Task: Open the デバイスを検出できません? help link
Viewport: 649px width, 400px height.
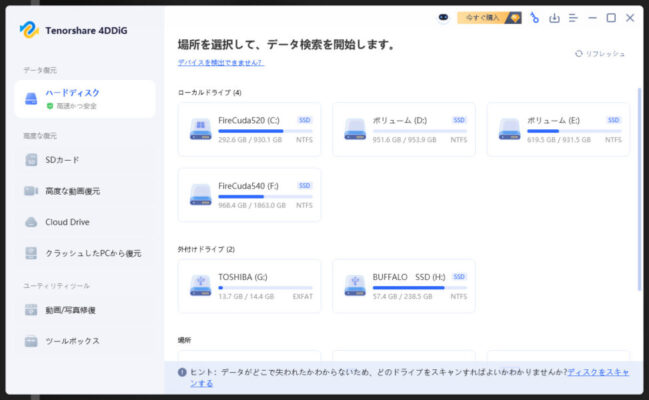Action: point(221,62)
